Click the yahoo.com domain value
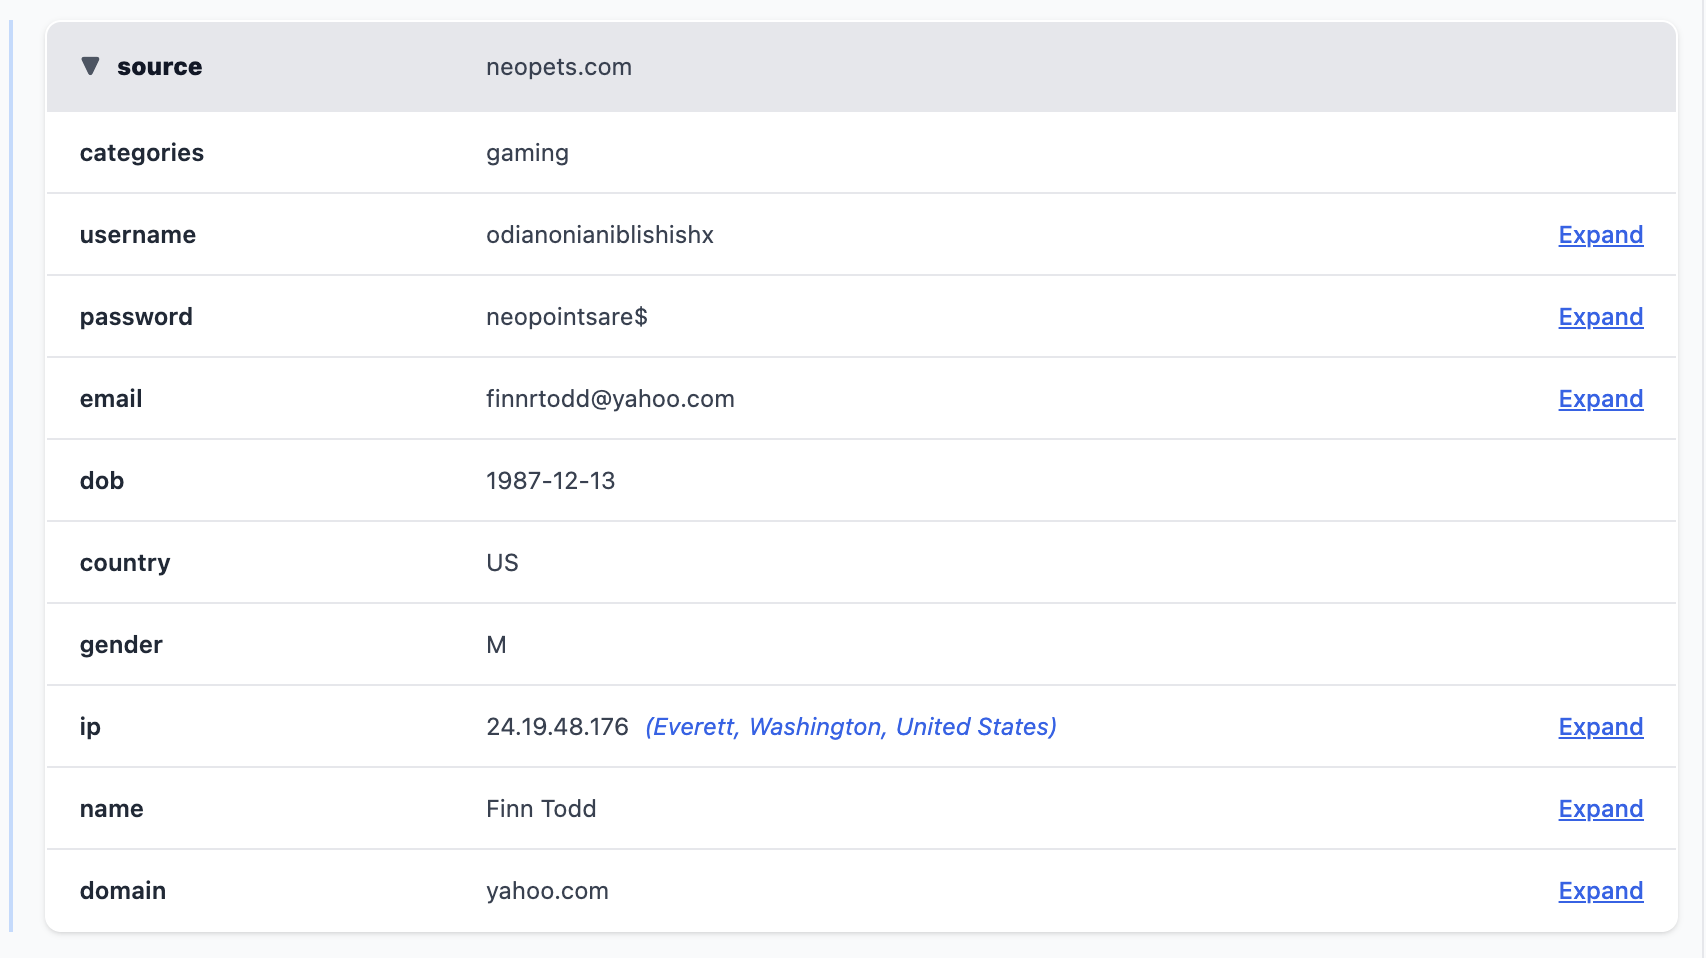 (x=547, y=891)
